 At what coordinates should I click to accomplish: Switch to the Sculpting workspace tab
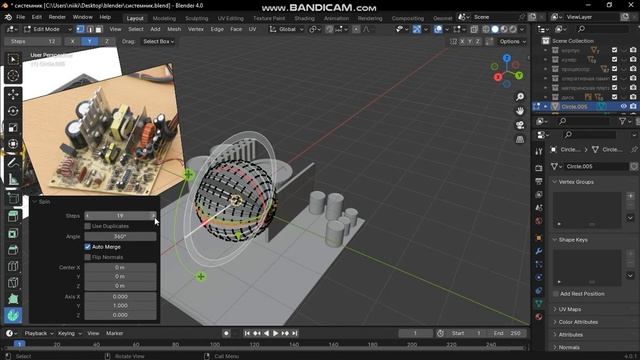point(196,18)
